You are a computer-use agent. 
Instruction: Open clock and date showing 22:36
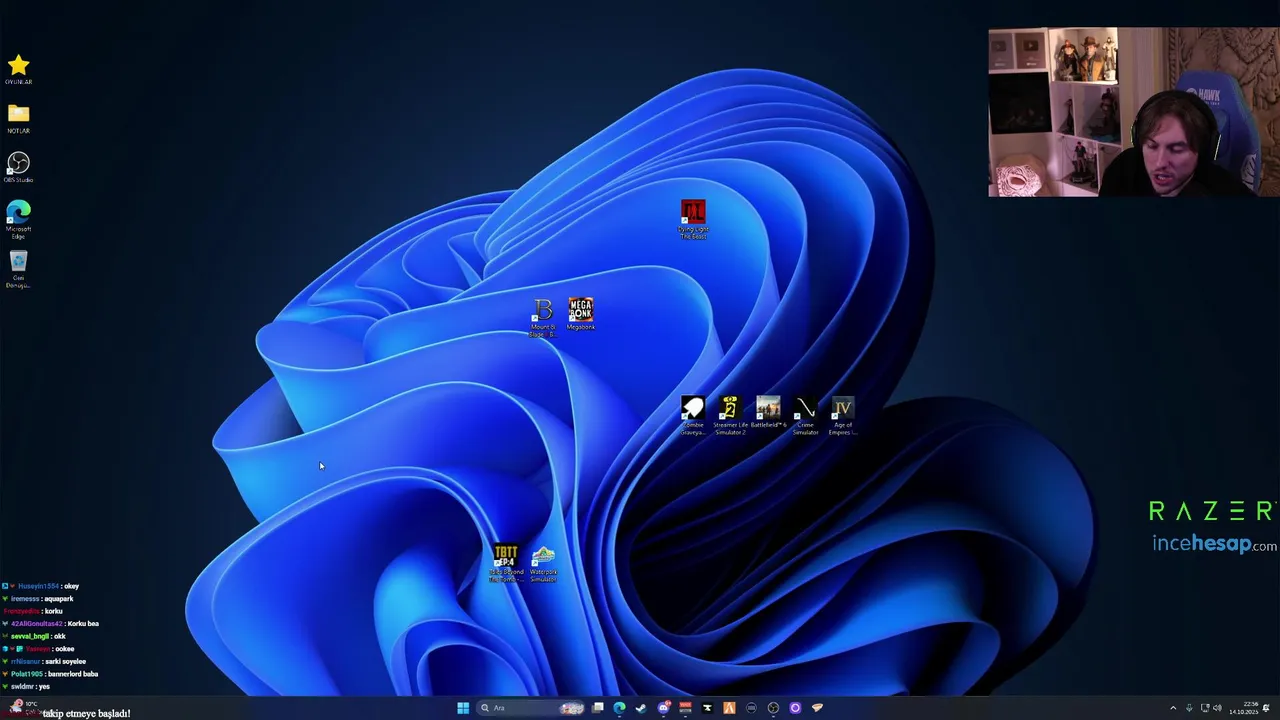click(x=1244, y=708)
